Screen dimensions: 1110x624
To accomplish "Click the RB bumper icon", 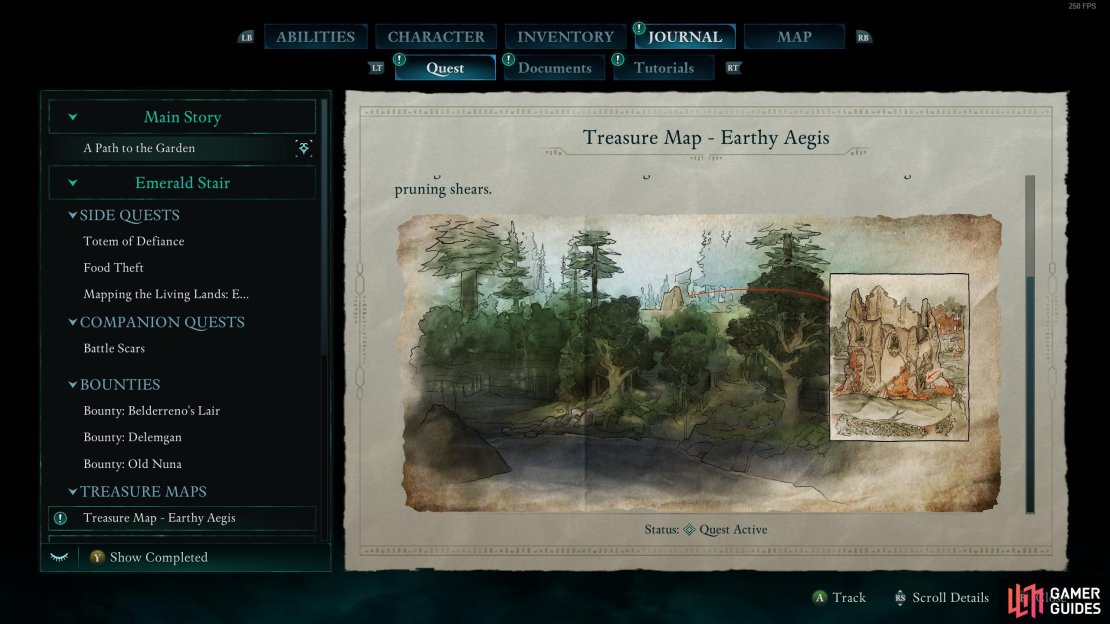I will coord(863,37).
